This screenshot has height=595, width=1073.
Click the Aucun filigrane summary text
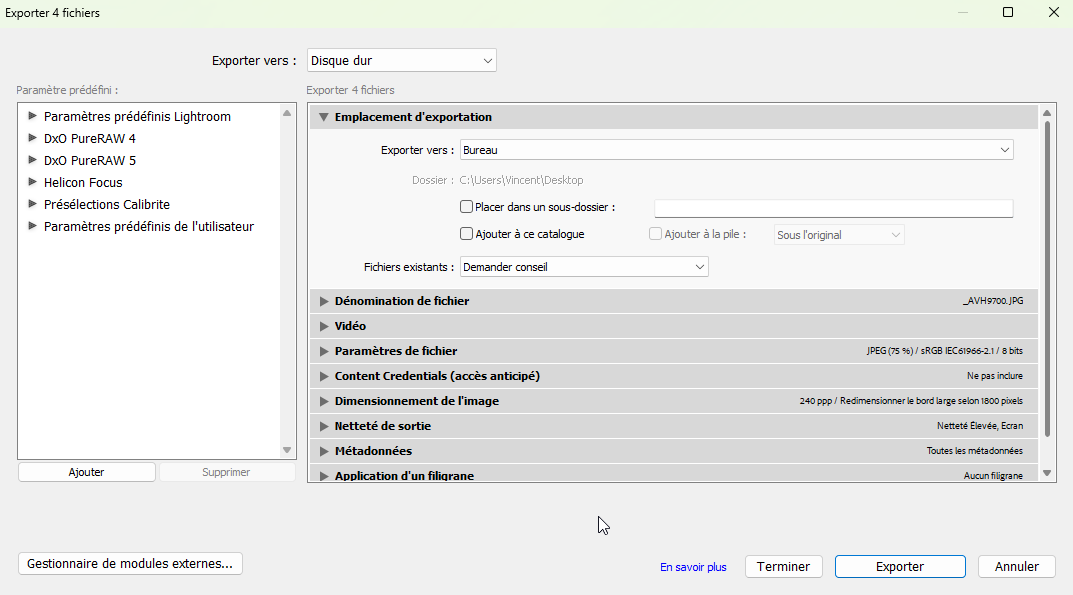tap(993, 475)
